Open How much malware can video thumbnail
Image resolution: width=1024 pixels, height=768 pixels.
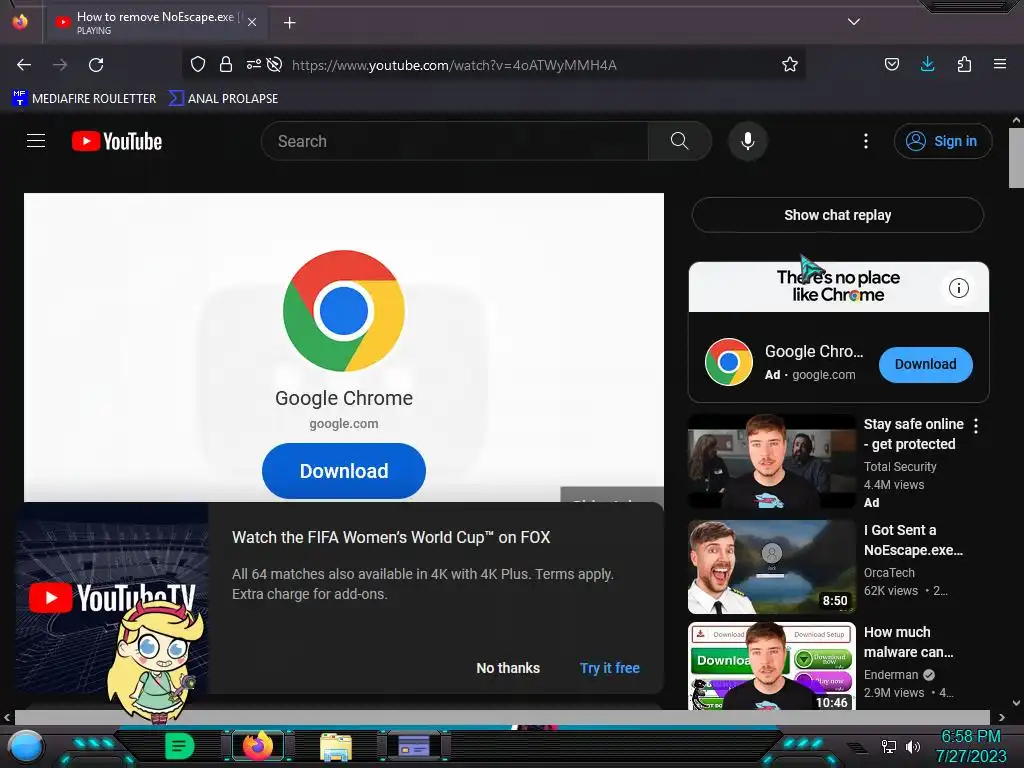[772, 666]
